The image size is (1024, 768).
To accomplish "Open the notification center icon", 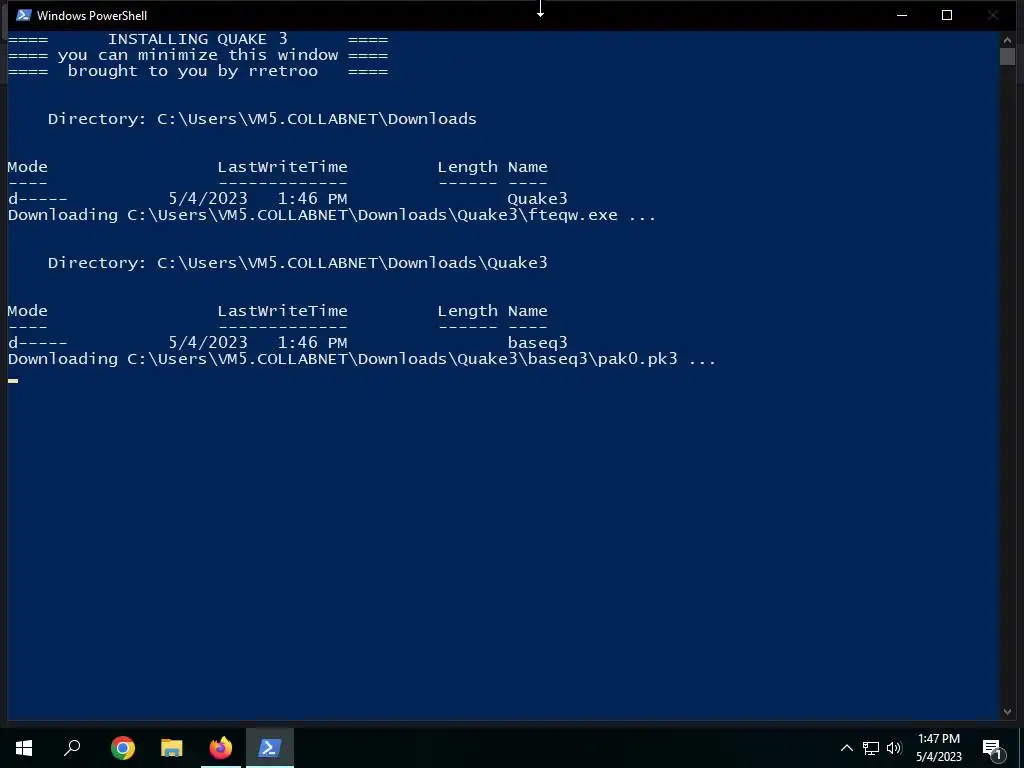I will coord(992,749).
